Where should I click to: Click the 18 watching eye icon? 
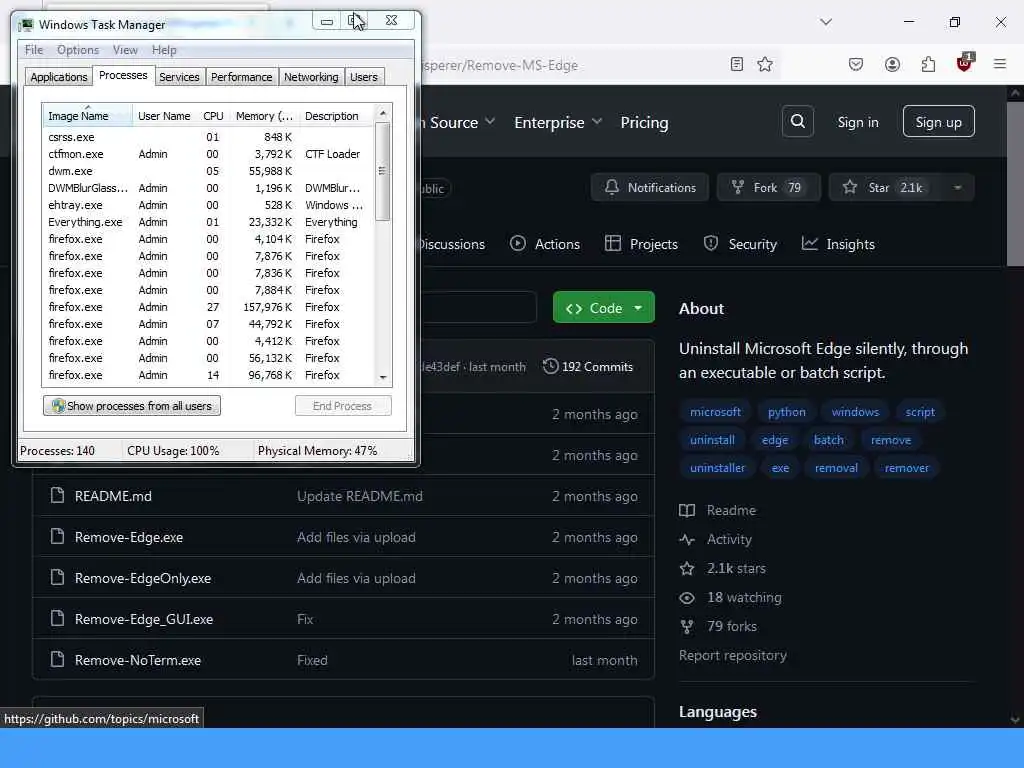(x=687, y=598)
